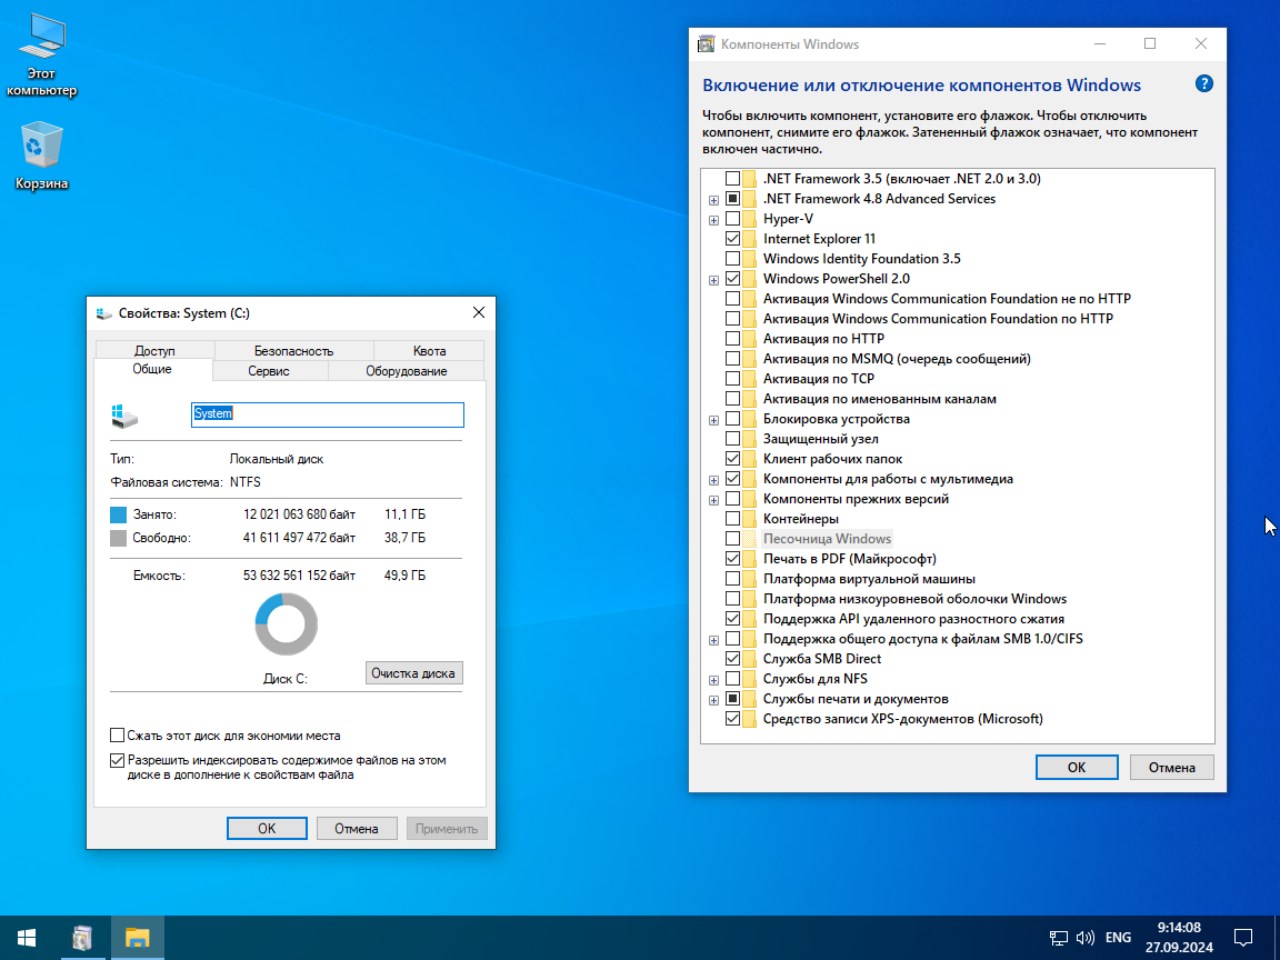Click the Windows Start button
Screen dimensions: 1280x960
tap(27, 937)
